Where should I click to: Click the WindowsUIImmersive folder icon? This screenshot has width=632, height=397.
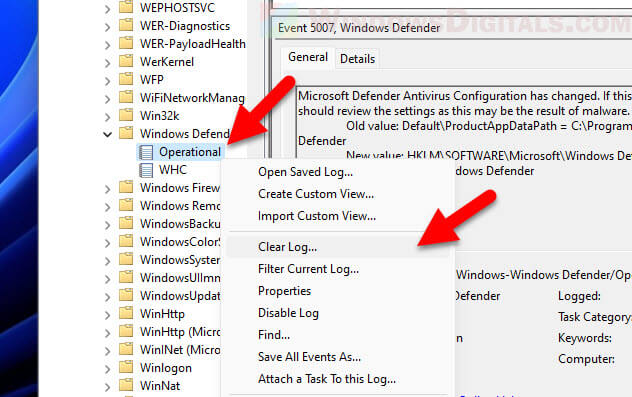pyautogui.click(x=126, y=277)
